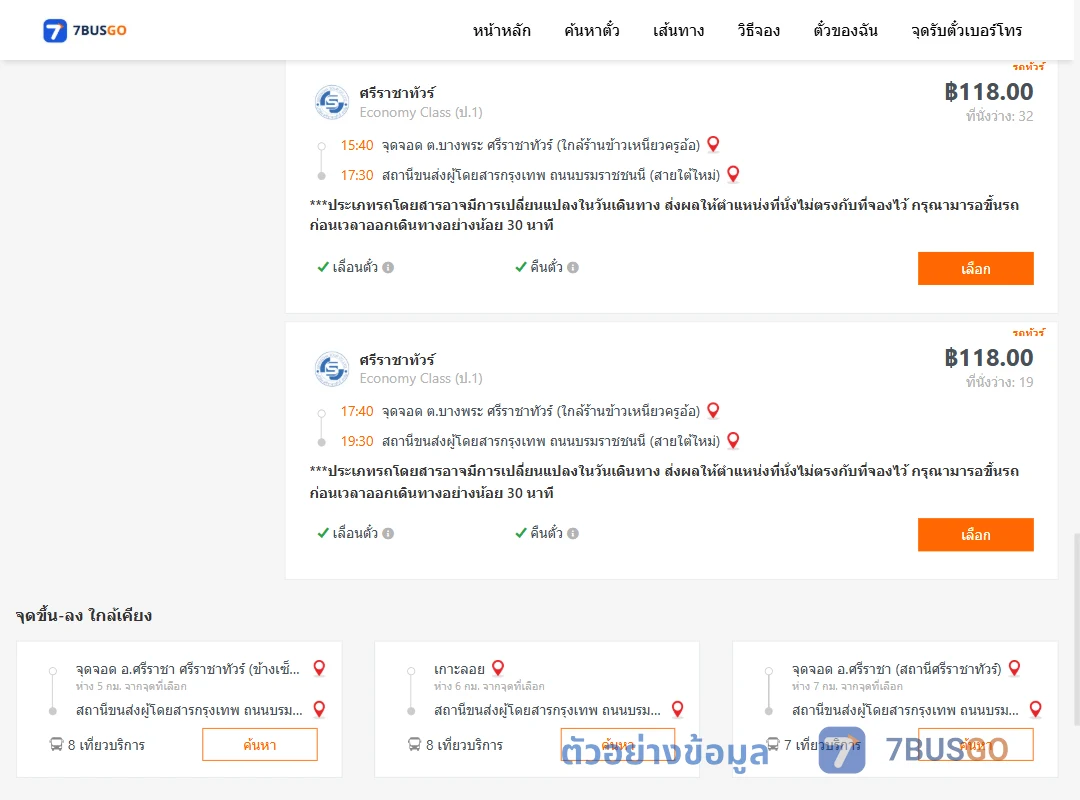Open the วิธีจอง menu item

click(x=758, y=30)
